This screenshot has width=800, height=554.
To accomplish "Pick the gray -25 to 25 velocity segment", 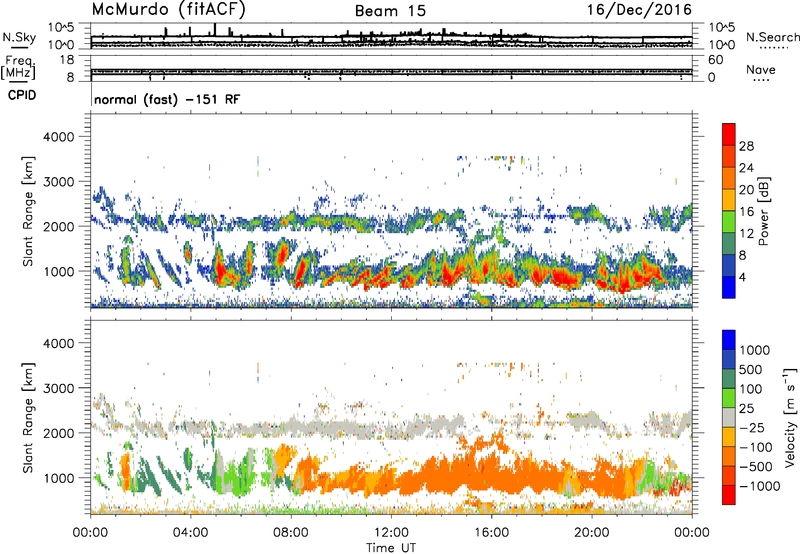I will tap(729, 417).
